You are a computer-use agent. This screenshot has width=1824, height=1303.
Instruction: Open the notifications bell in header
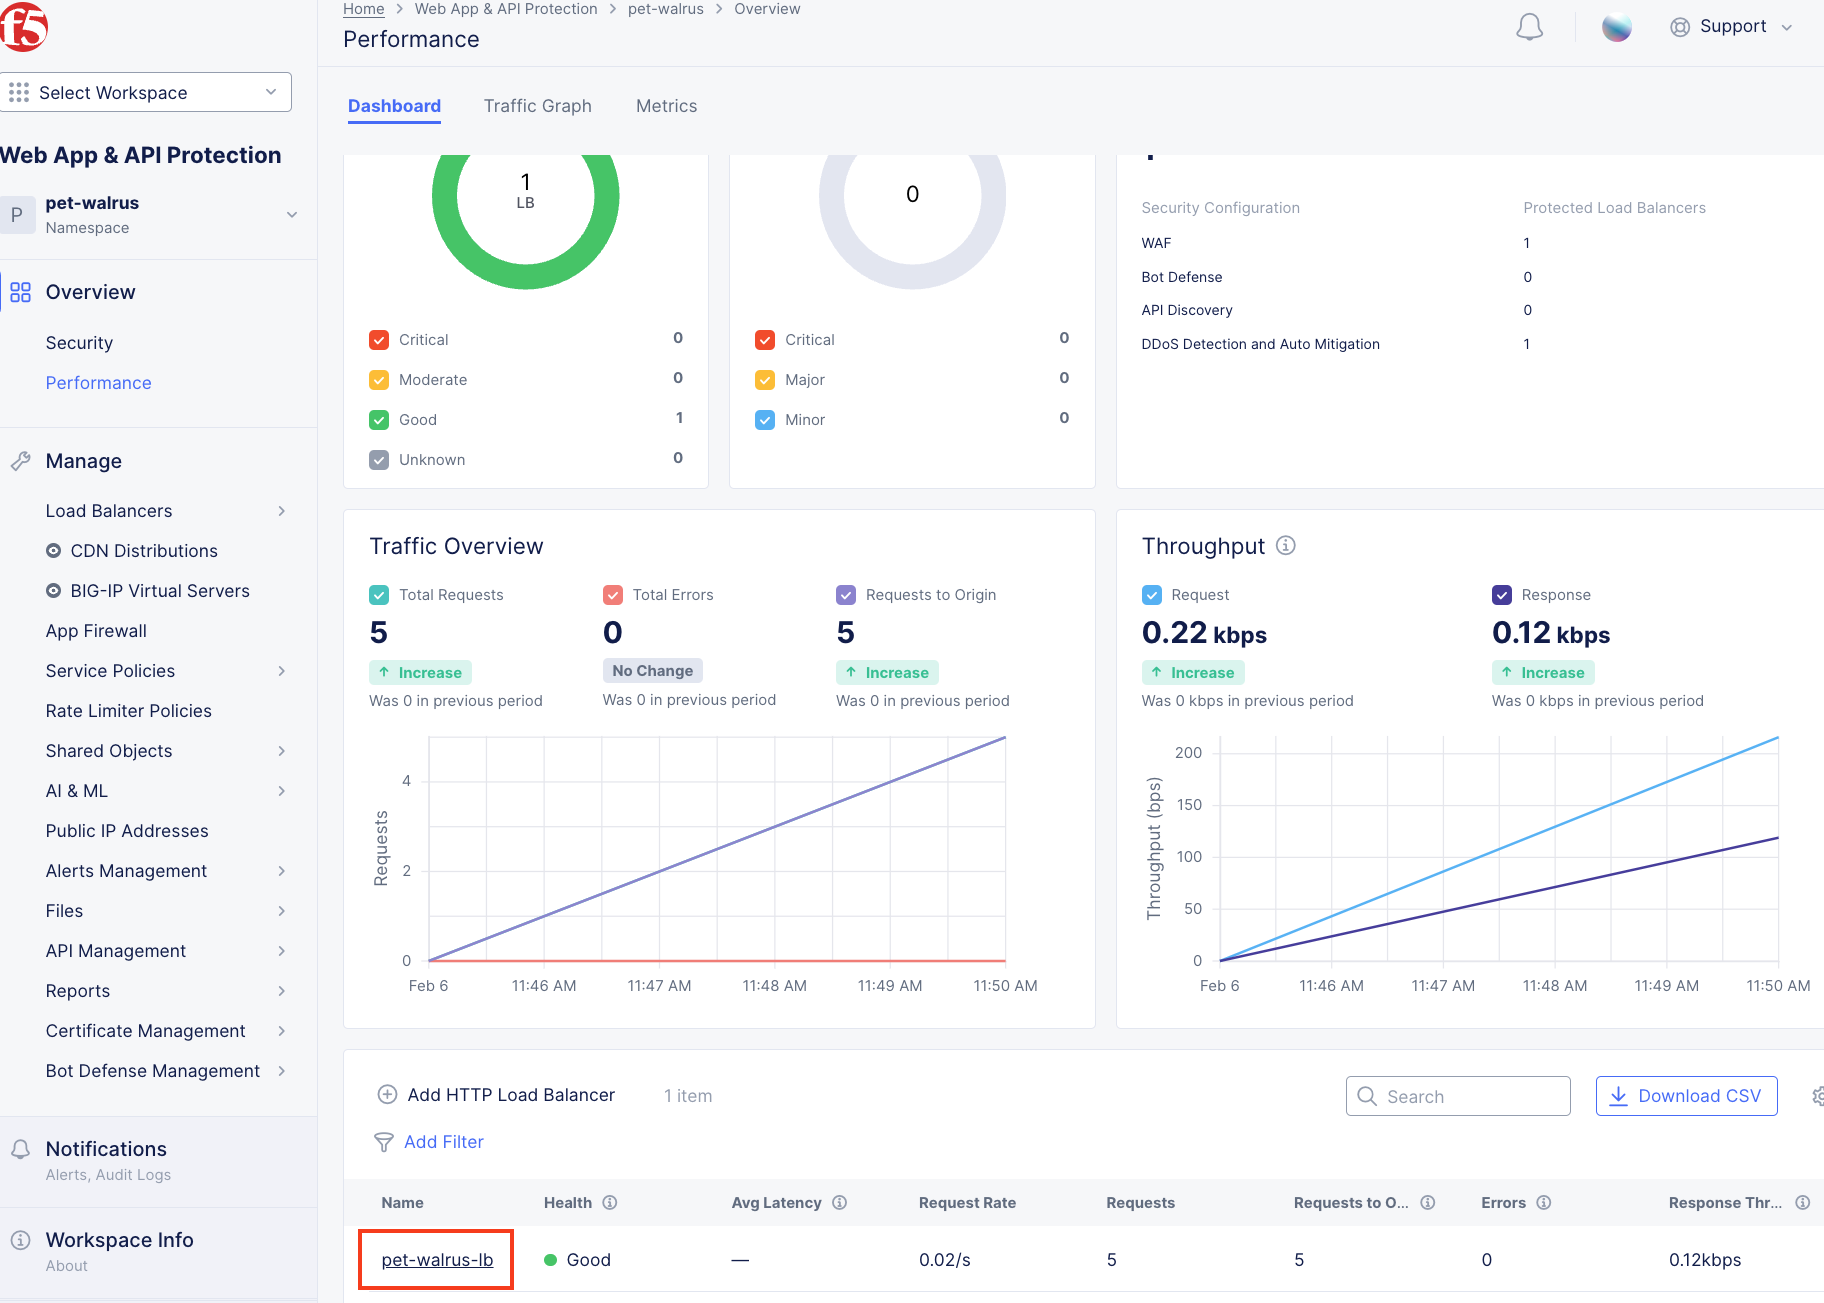pos(1529,27)
